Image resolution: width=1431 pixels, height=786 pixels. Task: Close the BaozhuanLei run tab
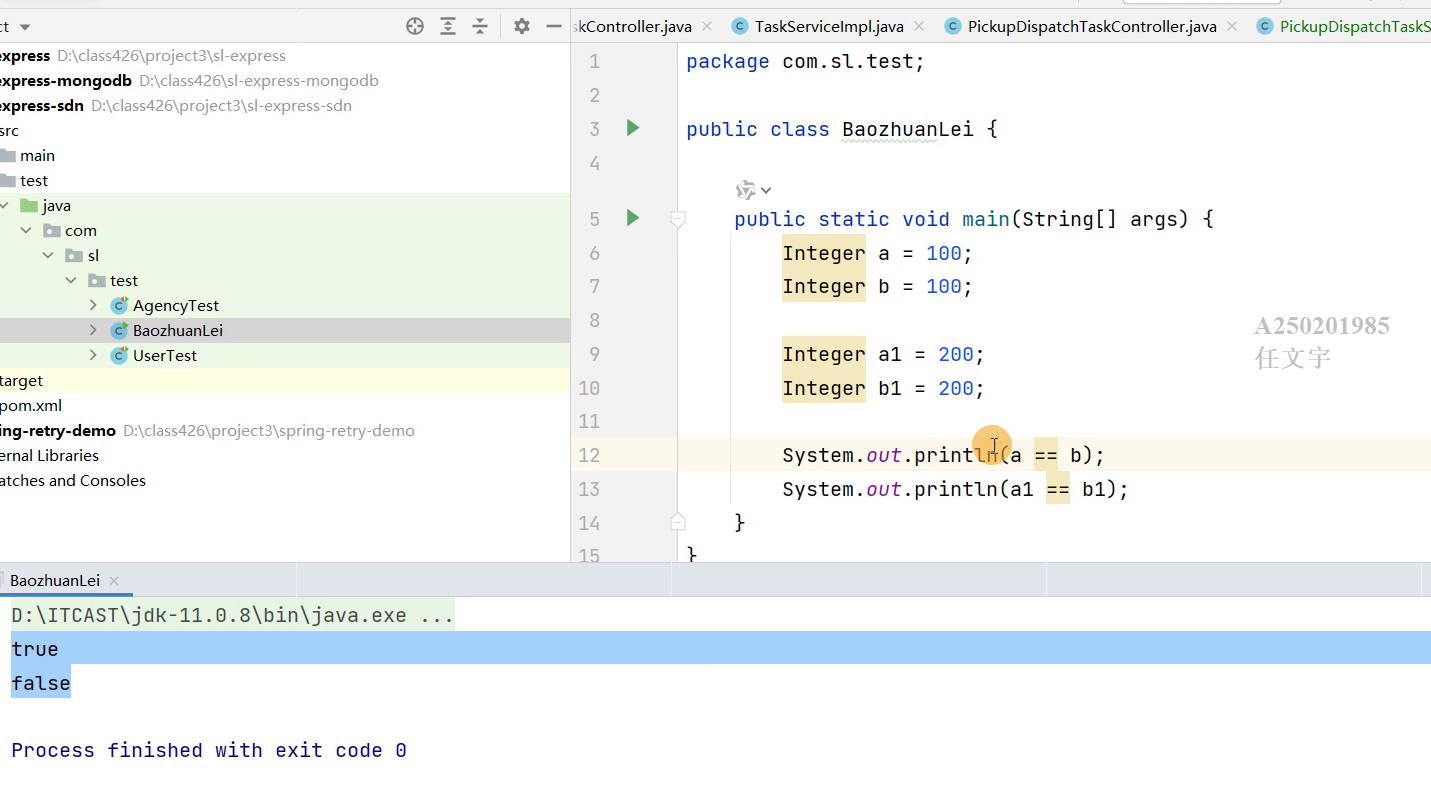pyautogui.click(x=114, y=580)
